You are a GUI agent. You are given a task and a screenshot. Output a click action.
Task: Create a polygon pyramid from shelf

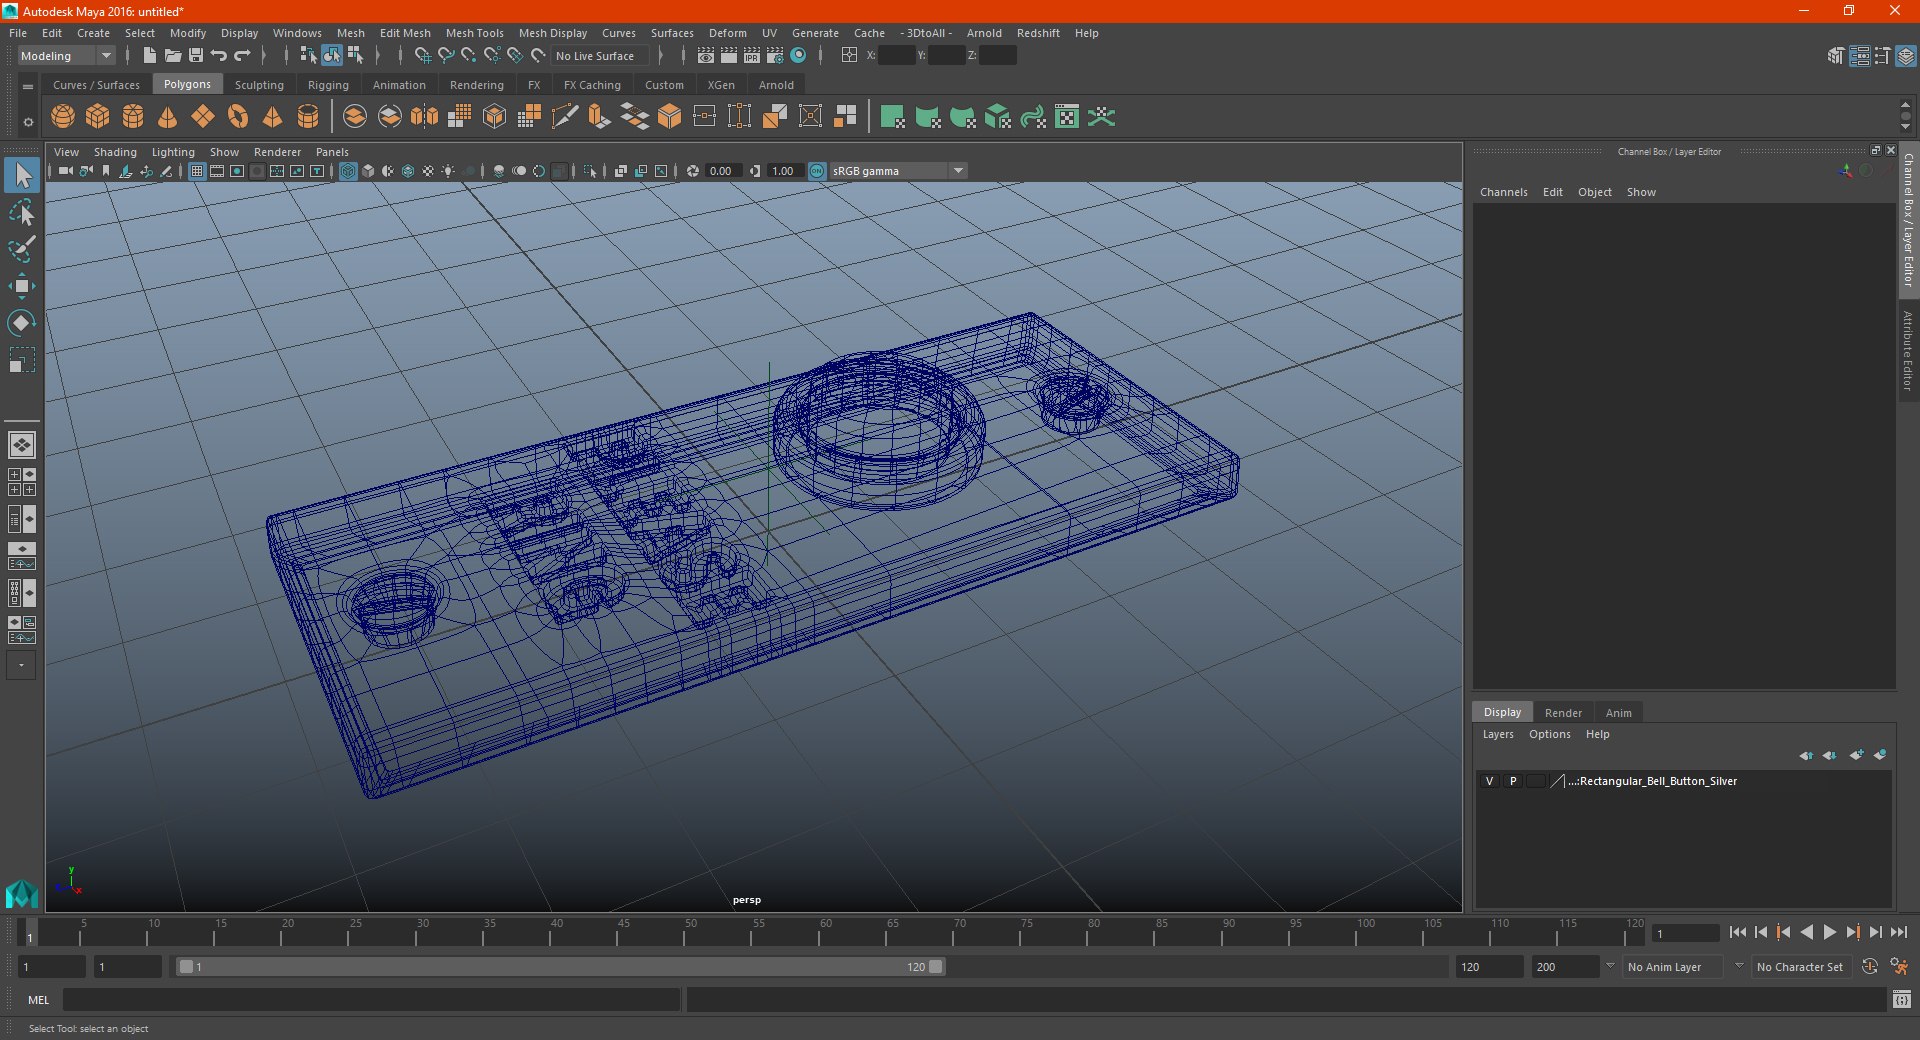[x=273, y=117]
